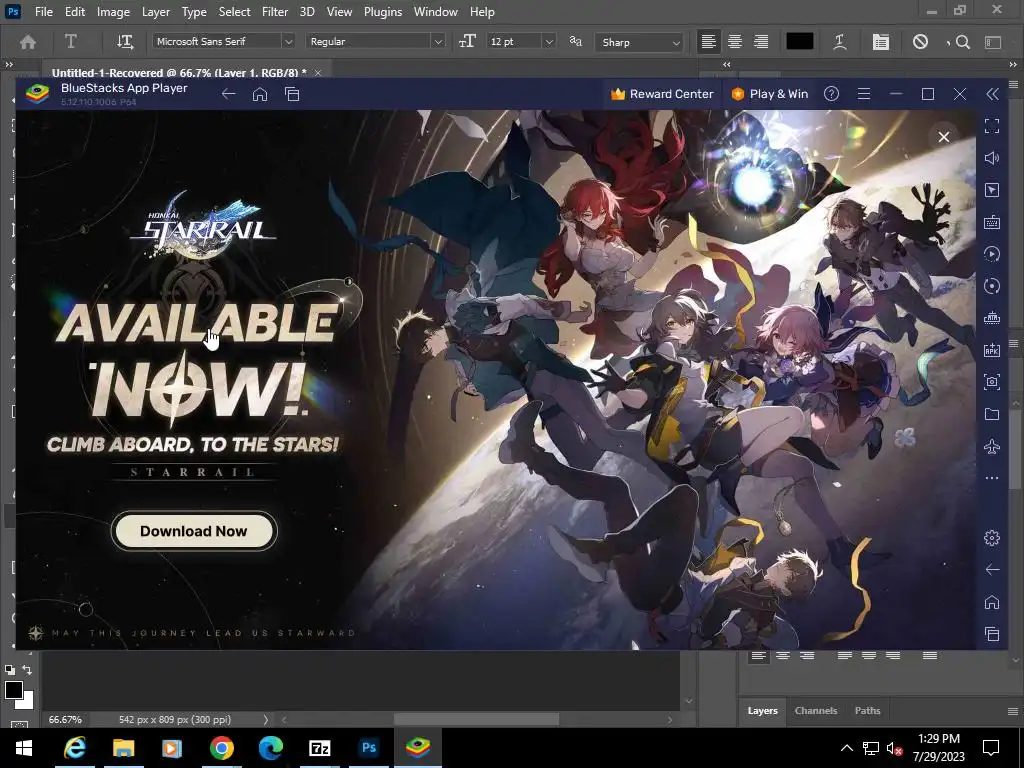Toggle text orientation in options bar
Image resolution: width=1024 pixels, height=768 pixels.
(125, 42)
